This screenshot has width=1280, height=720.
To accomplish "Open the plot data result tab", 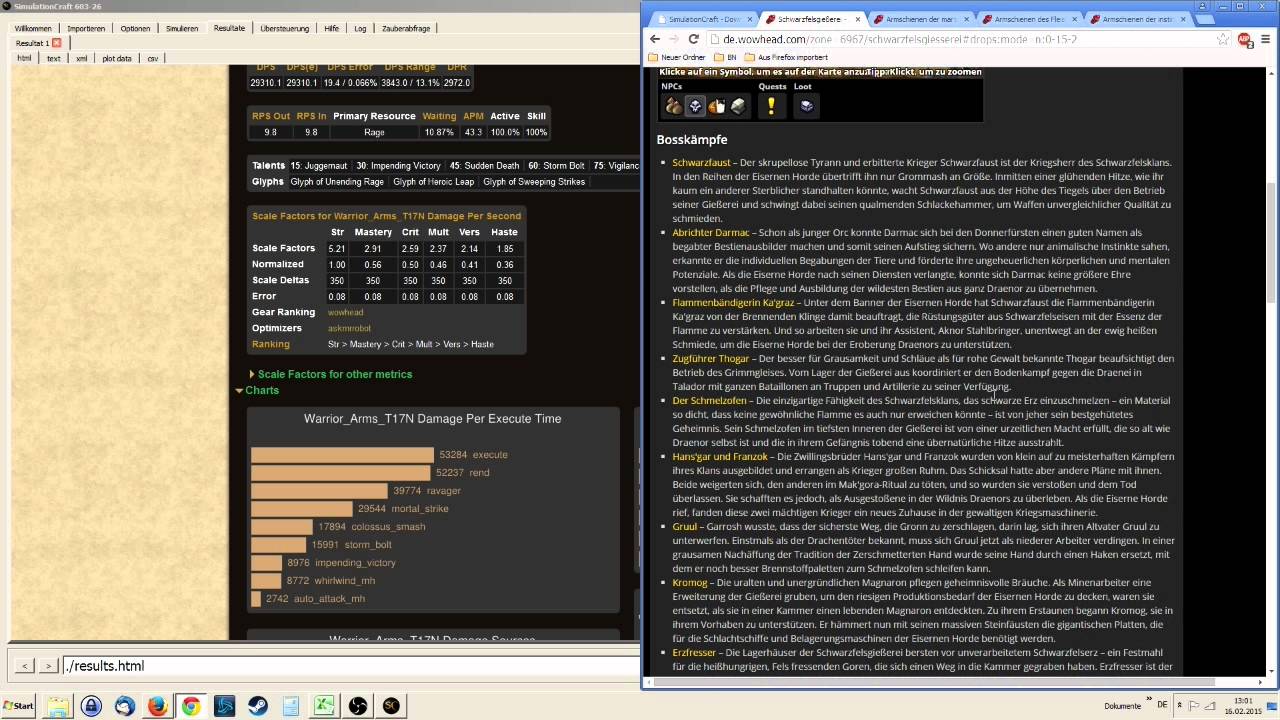I will pyautogui.click(x=117, y=58).
